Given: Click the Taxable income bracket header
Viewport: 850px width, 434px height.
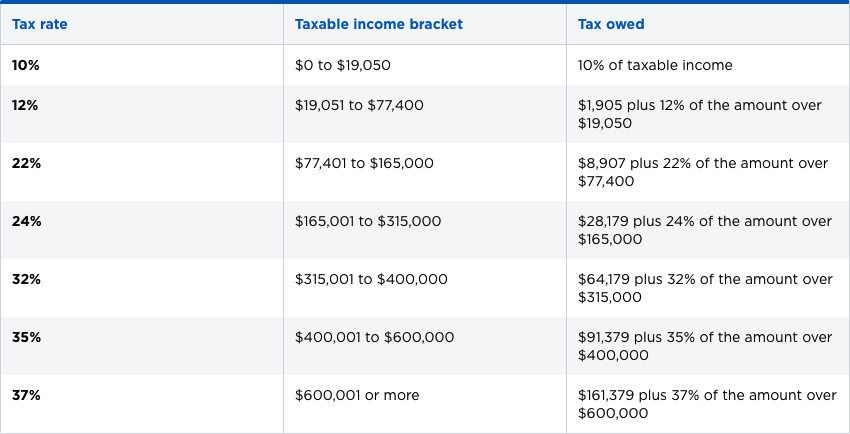Looking at the screenshot, I should point(379,24).
